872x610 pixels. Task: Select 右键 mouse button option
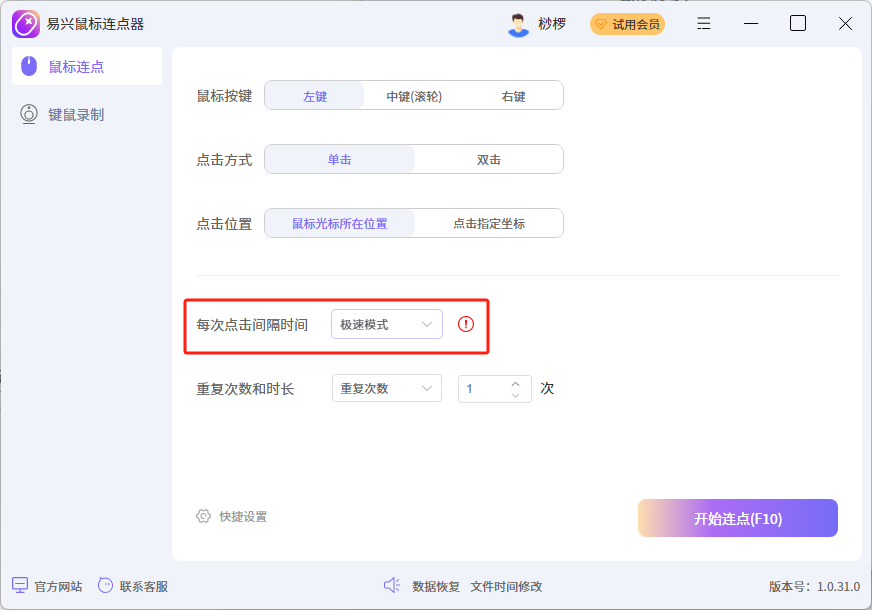coord(513,96)
